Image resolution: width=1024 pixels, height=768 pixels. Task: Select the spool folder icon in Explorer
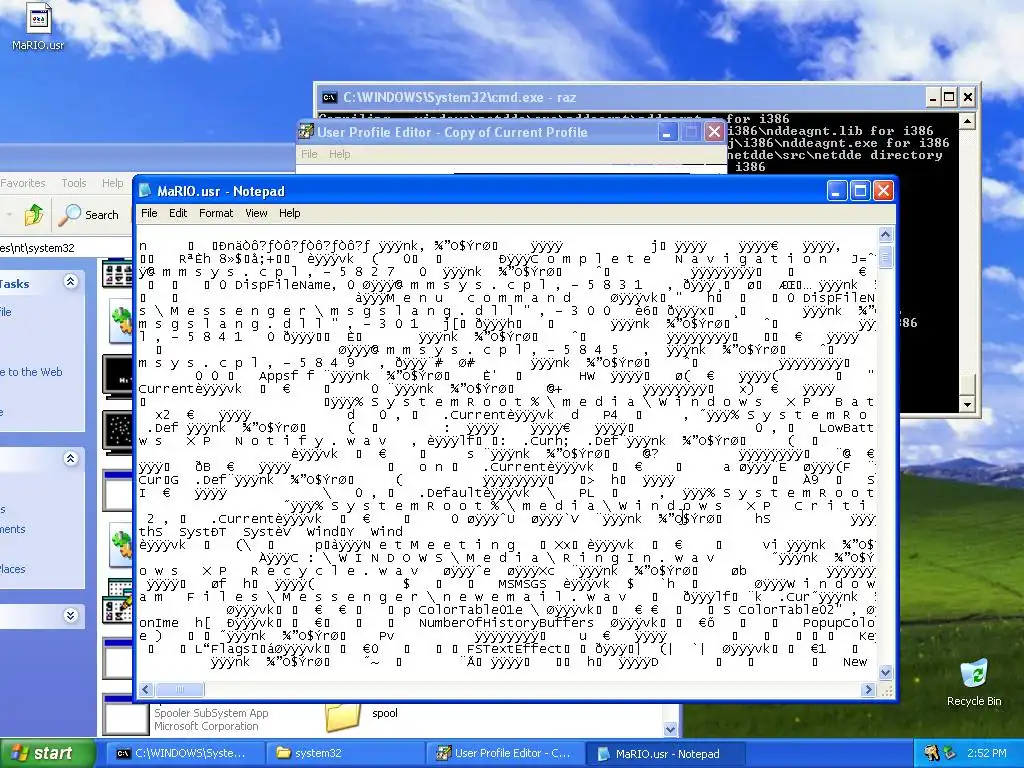tap(343, 716)
